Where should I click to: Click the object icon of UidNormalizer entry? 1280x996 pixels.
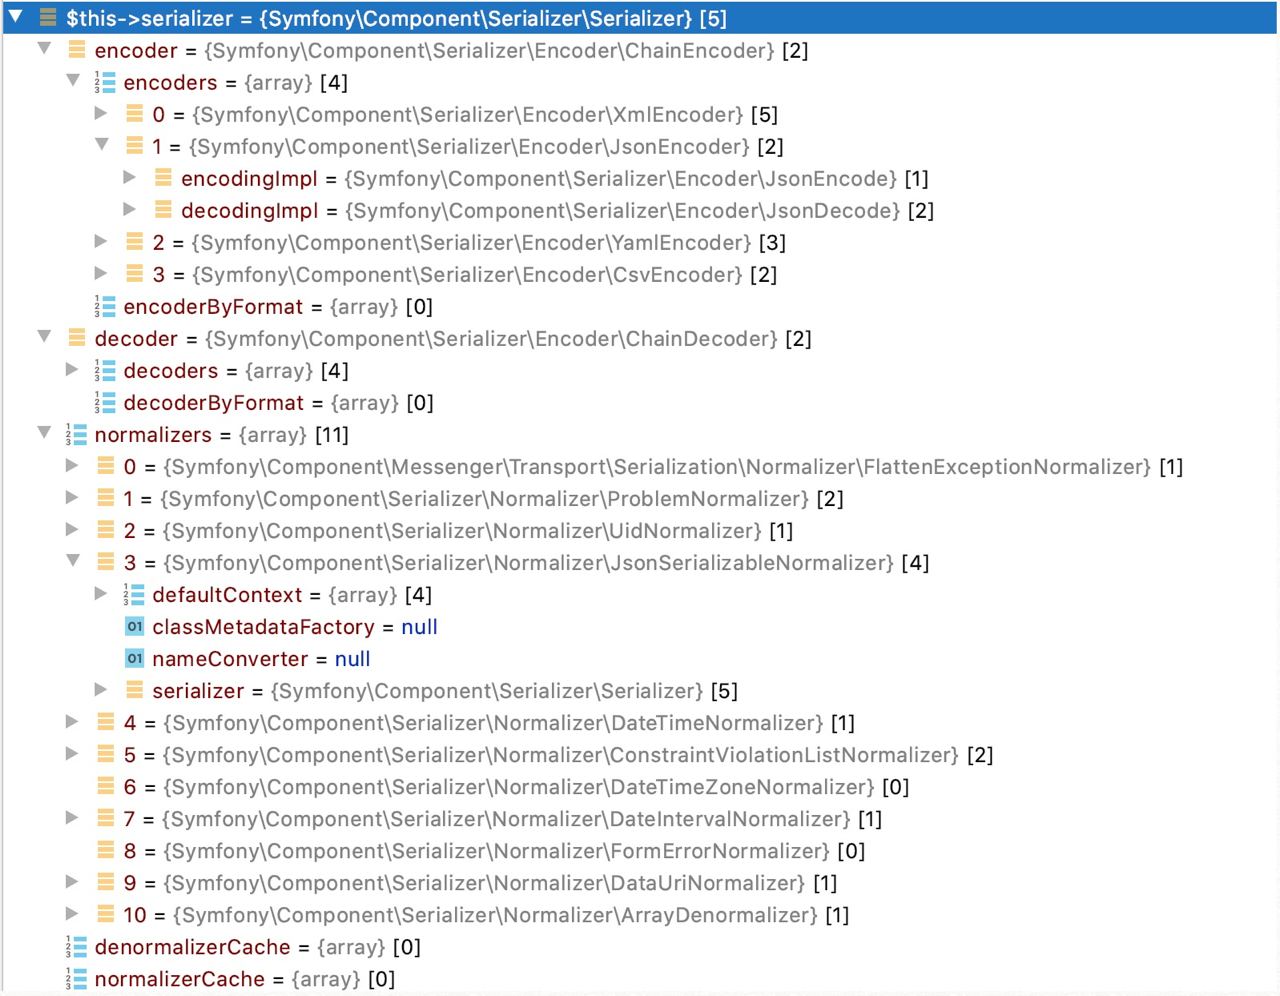(106, 530)
